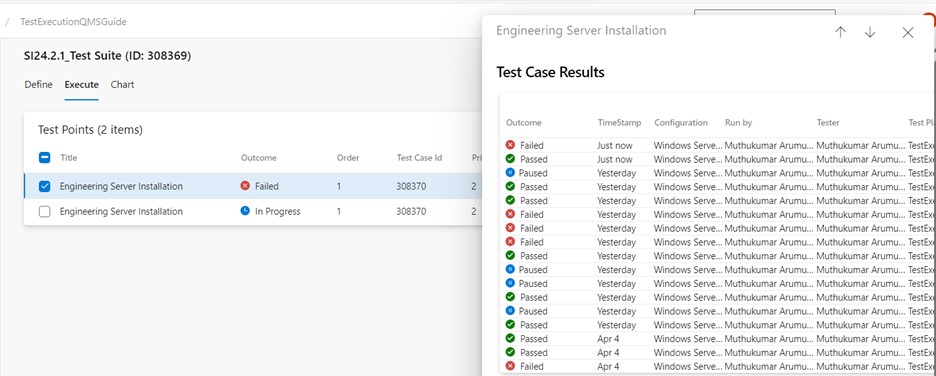Select the Engineering Server Installation title in the In Progress row
The height and width of the screenshot is (376, 936).
[121, 212]
